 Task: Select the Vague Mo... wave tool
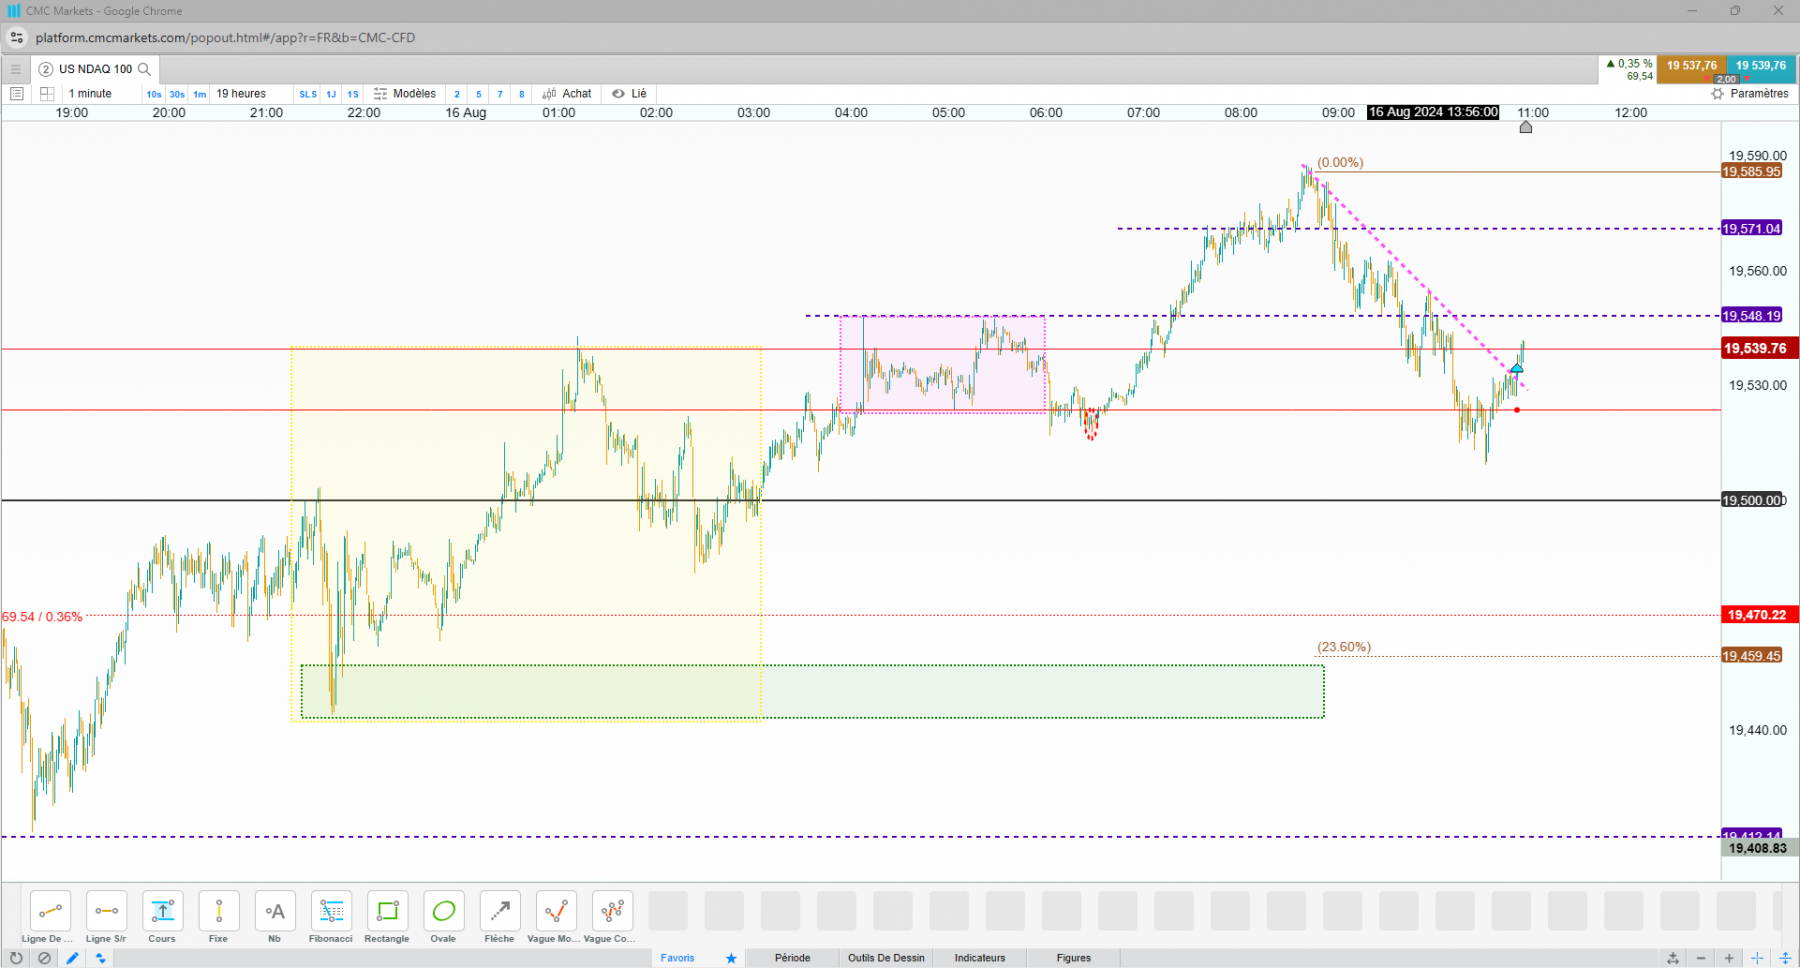coord(556,911)
